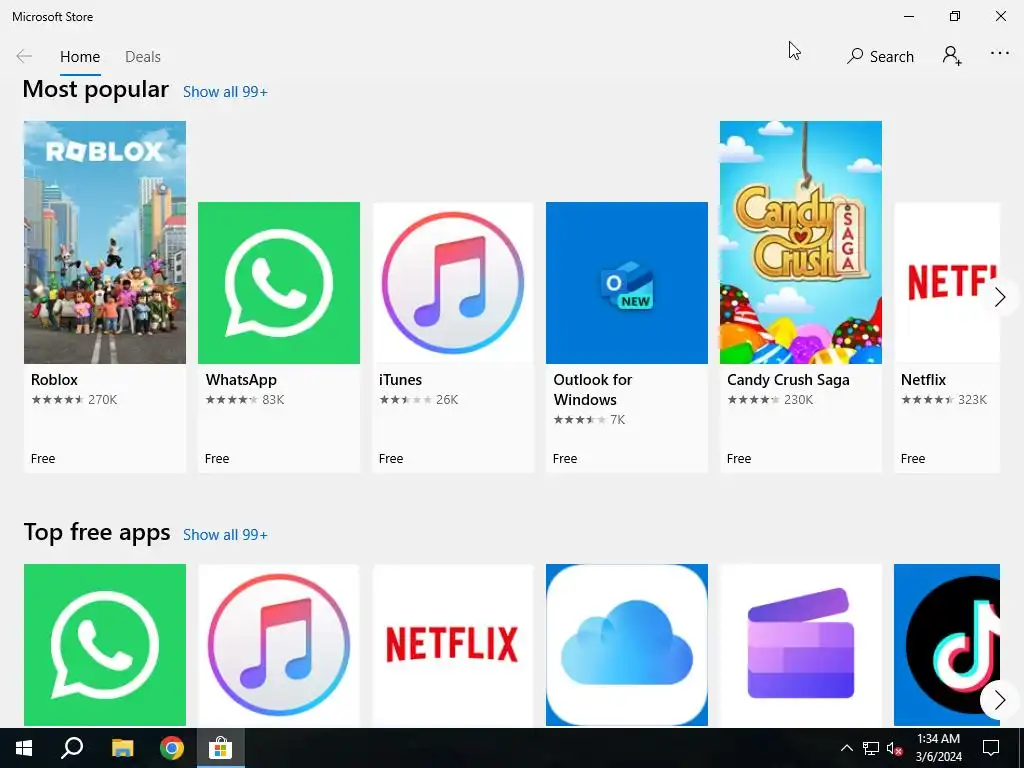Viewport: 1024px width, 768px height.
Task: Go back with the back arrow
Action: 24,56
